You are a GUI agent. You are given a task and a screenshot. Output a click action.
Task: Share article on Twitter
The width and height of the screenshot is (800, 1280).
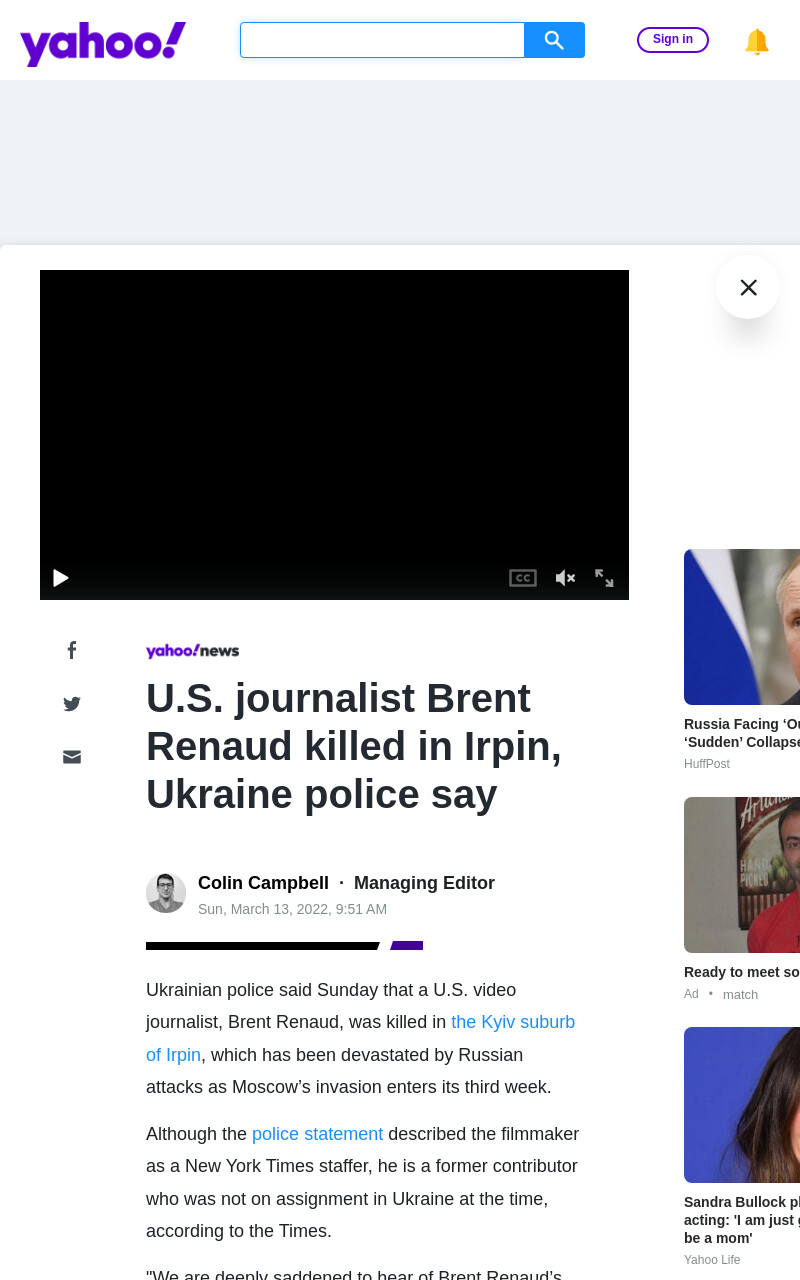pos(72,704)
